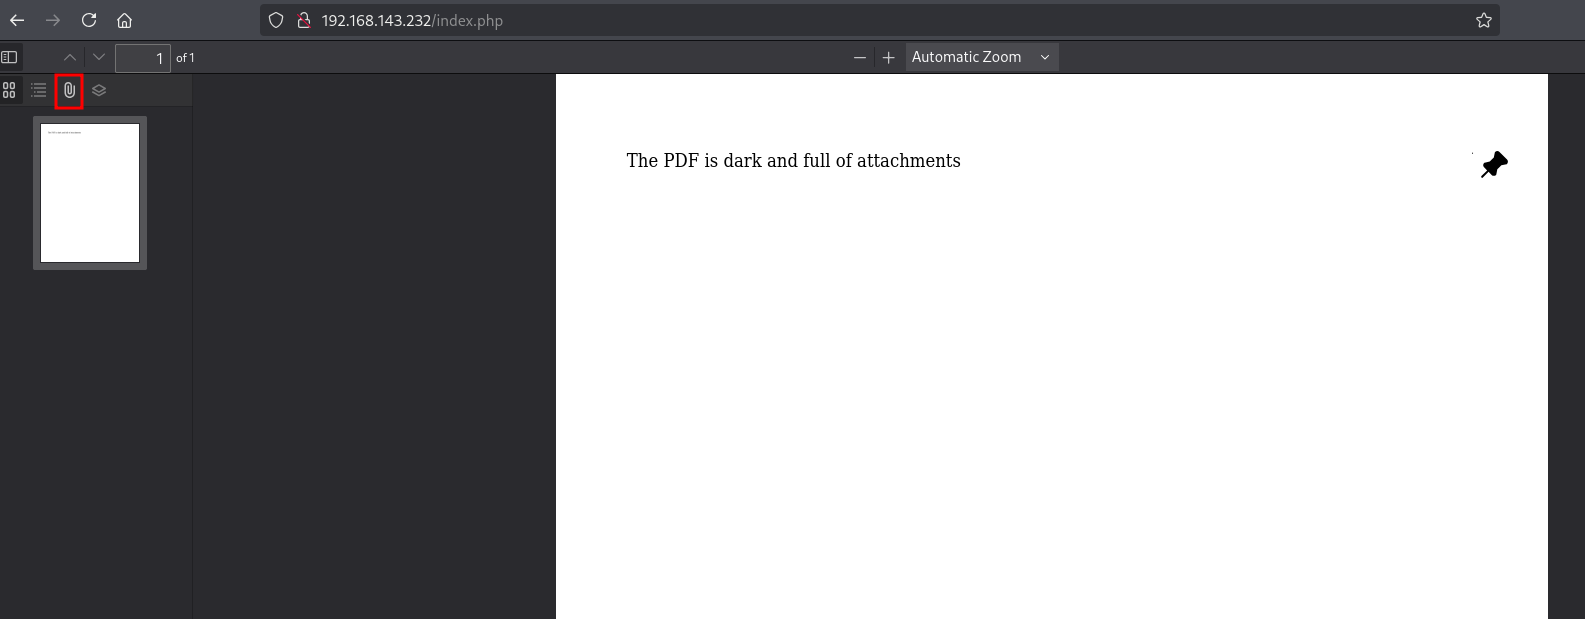This screenshot has height=619, width=1585.
Task: Expand the Automatic Zoom dropdown
Action: coord(981,58)
